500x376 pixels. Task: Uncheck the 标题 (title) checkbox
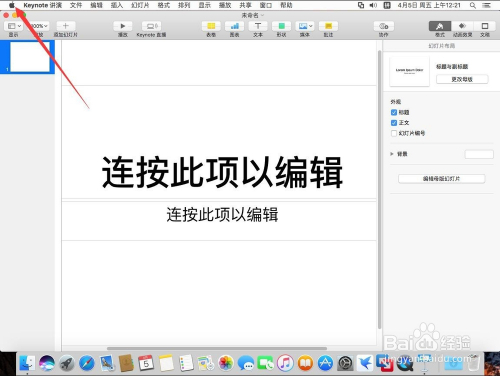[x=394, y=112]
